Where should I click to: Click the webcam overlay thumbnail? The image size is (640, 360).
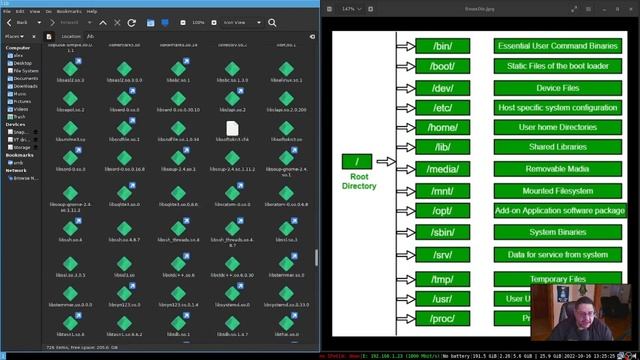click(580, 312)
